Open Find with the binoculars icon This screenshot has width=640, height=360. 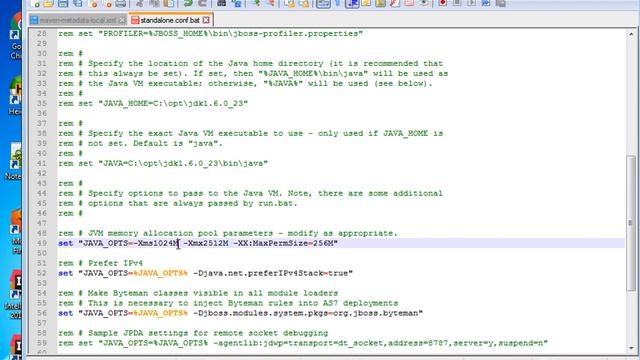click(x=221, y=4)
